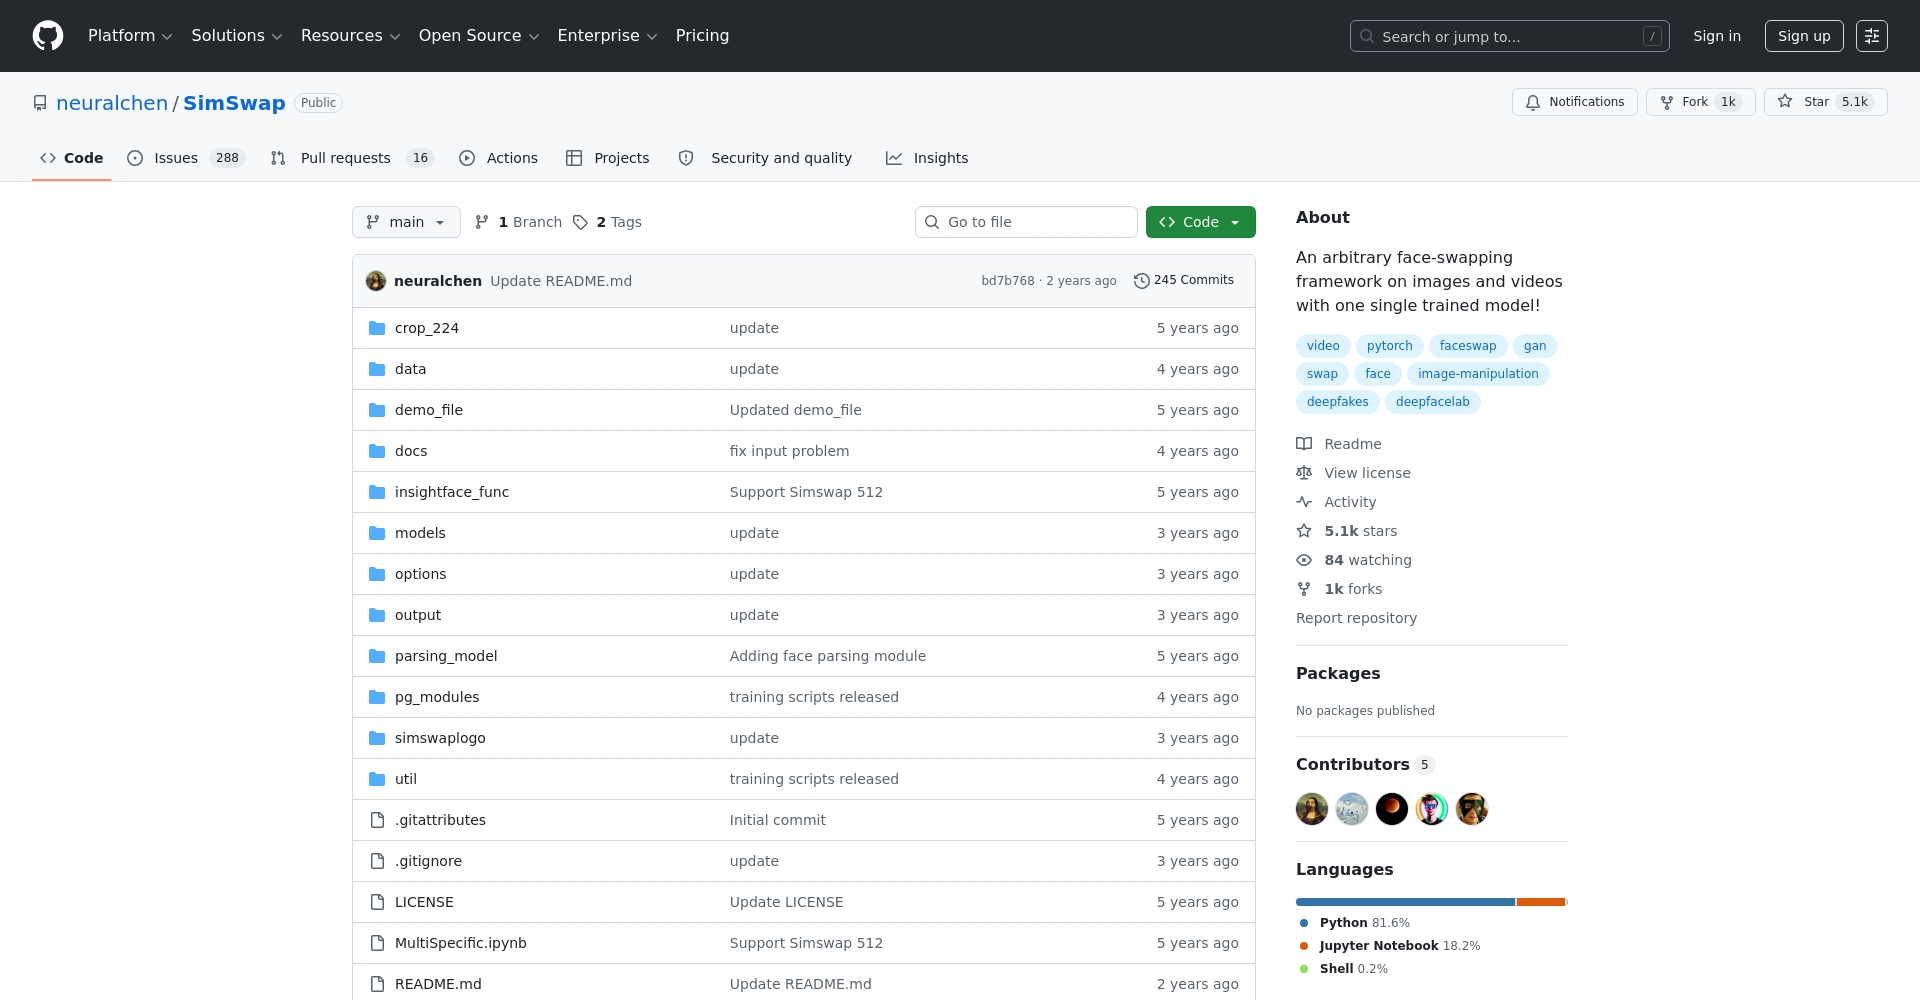
Task: Click the GitHub logo icon
Action: (48, 36)
